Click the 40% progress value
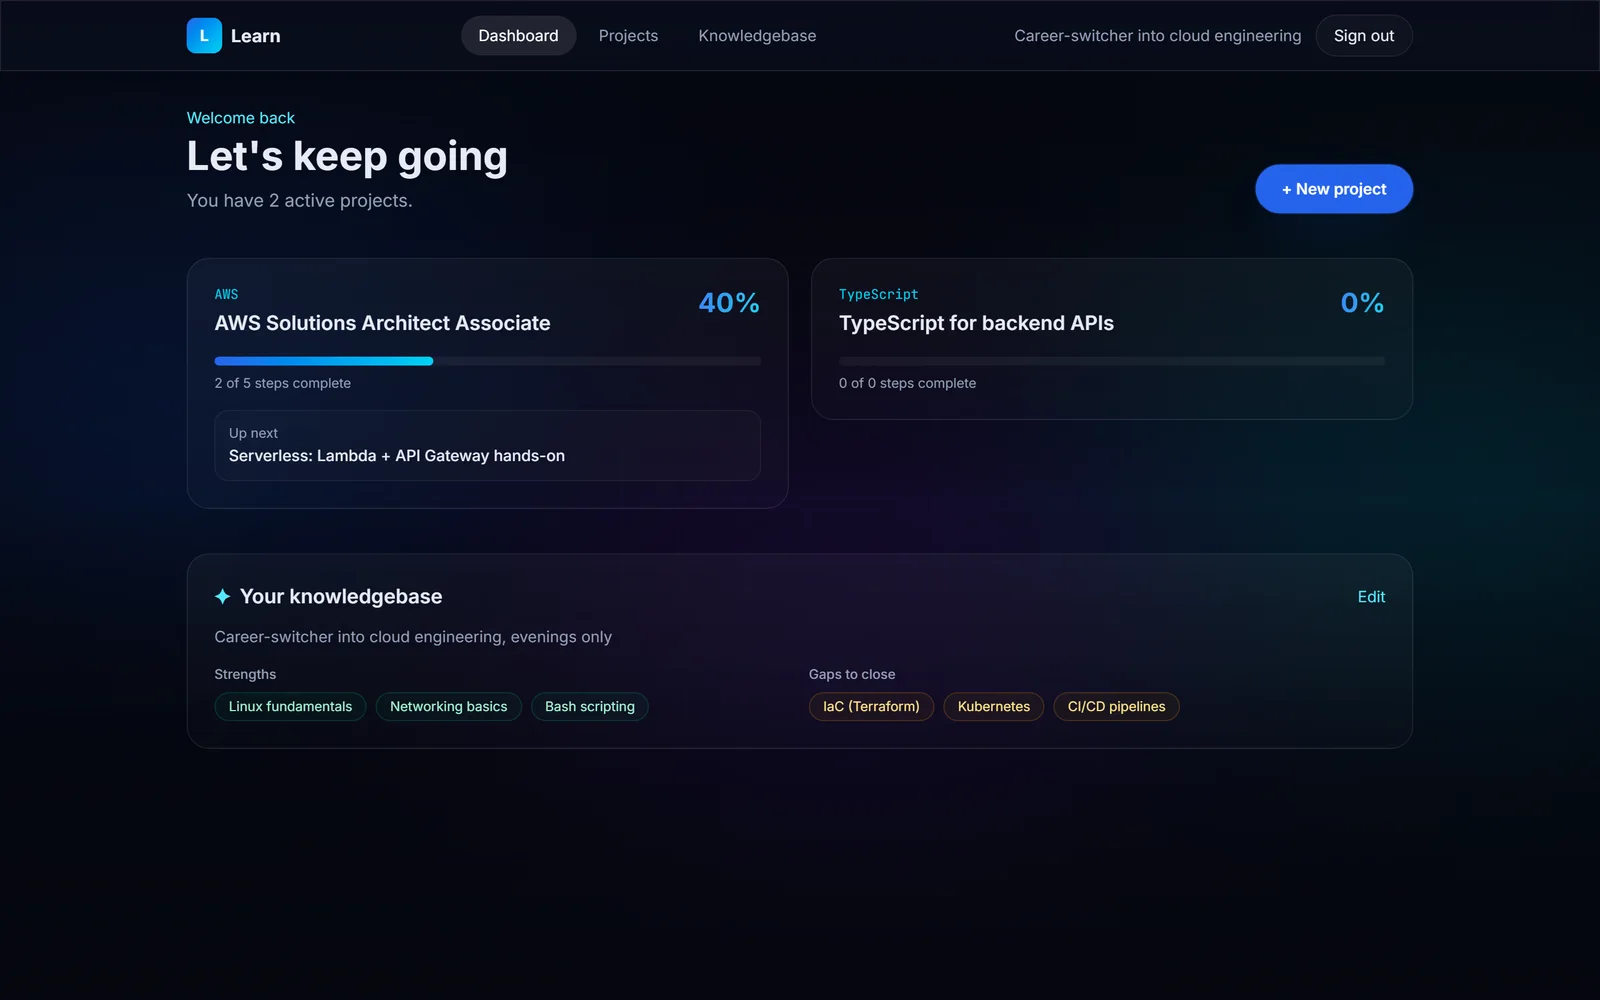 [729, 303]
